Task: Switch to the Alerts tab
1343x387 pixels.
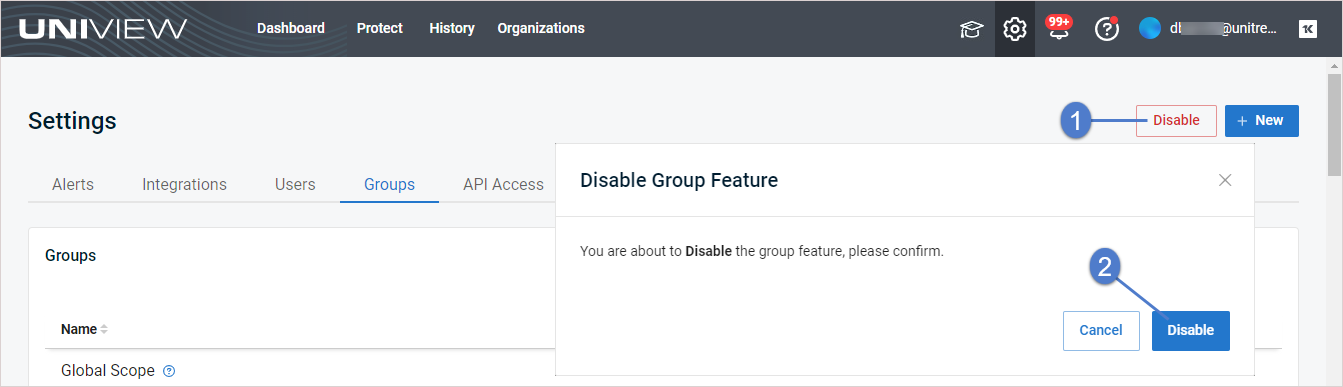Action: (x=73, y=184)
